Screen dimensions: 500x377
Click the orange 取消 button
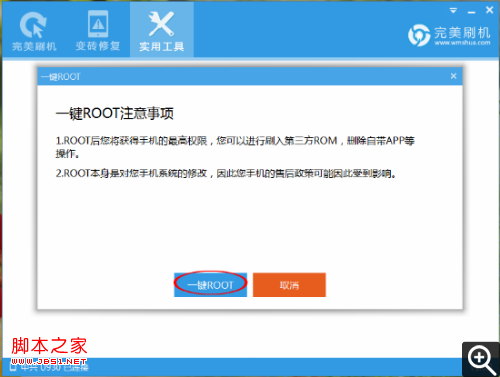coord(289,285)
